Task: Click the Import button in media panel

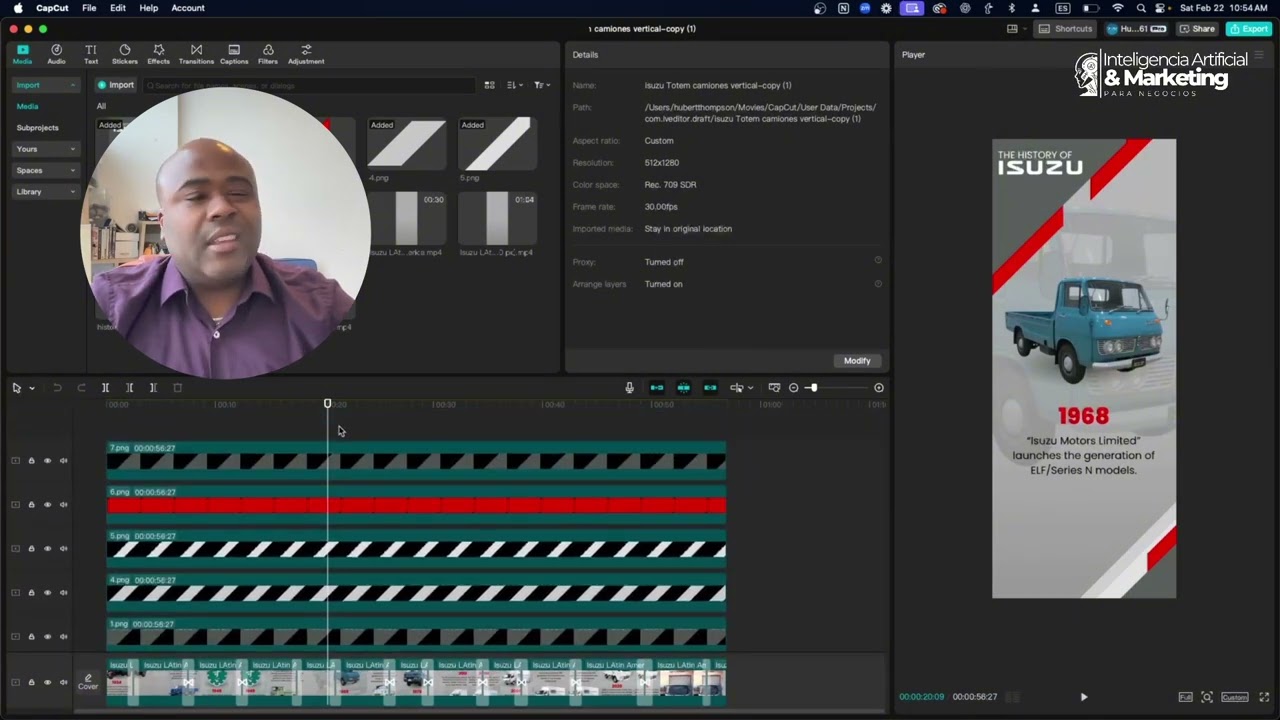Action: coord(116,85)
